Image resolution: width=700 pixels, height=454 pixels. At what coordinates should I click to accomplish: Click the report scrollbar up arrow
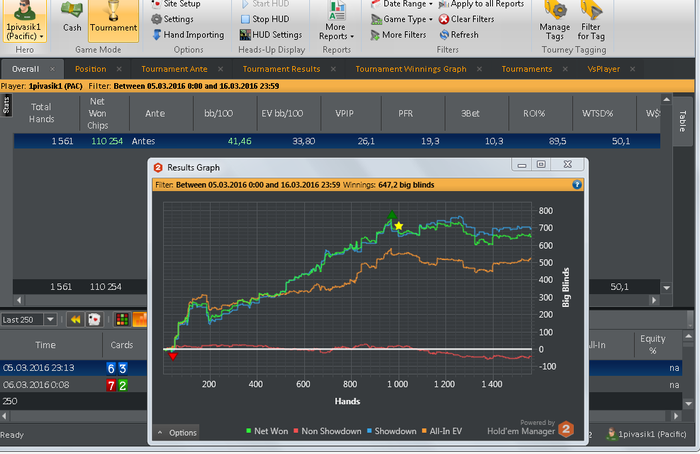point(667,100)
